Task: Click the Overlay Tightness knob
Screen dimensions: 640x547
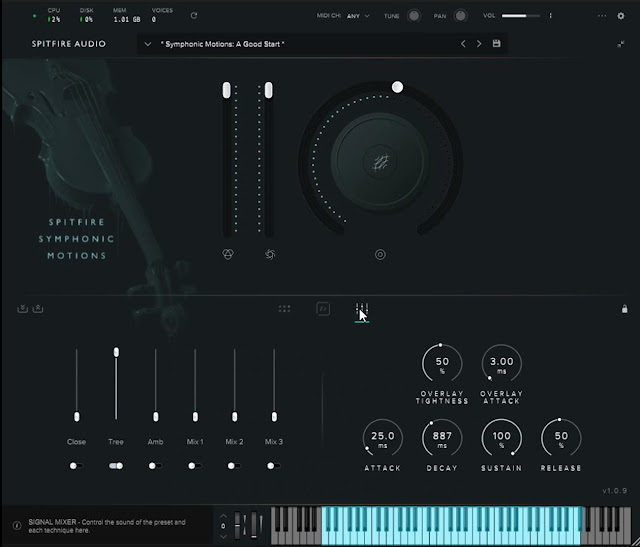Action: coord(442,364)
